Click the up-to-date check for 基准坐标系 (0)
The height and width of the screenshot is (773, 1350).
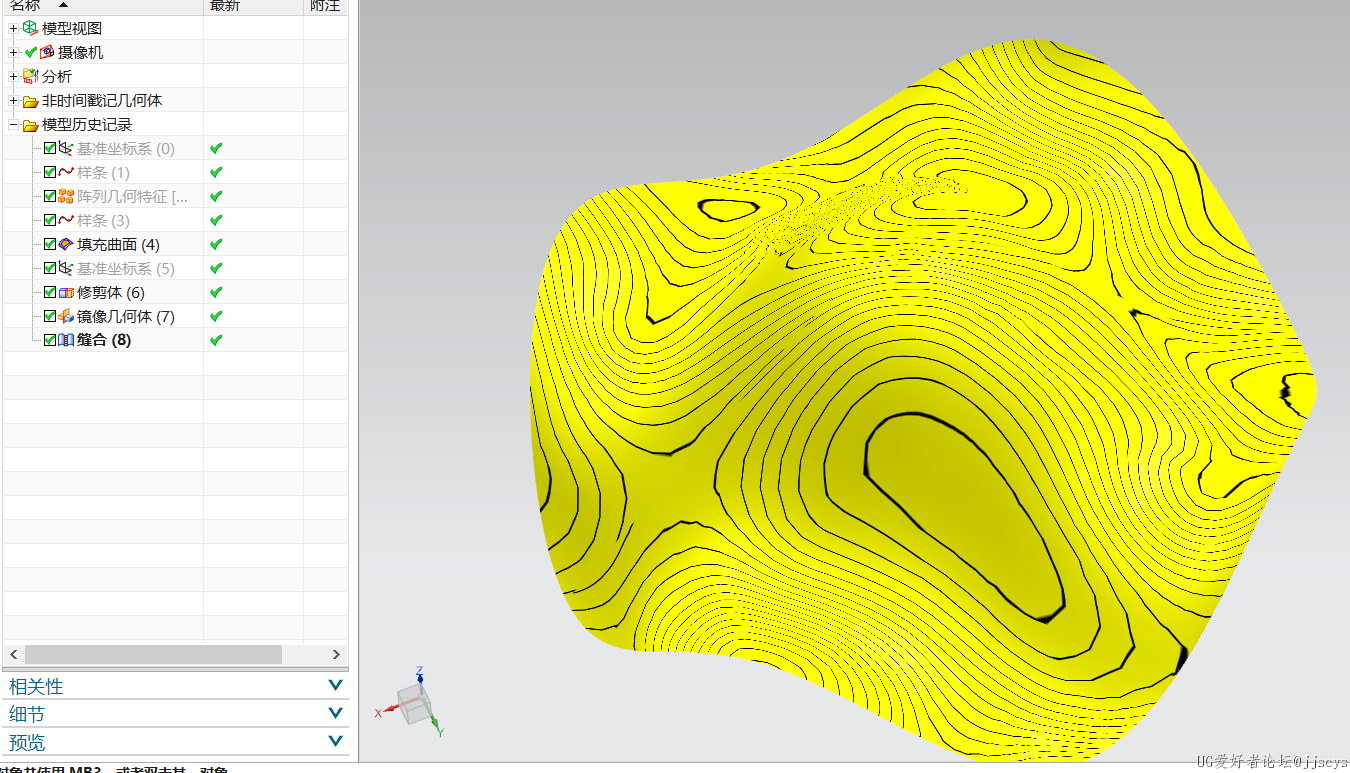[x=216, y=148]
